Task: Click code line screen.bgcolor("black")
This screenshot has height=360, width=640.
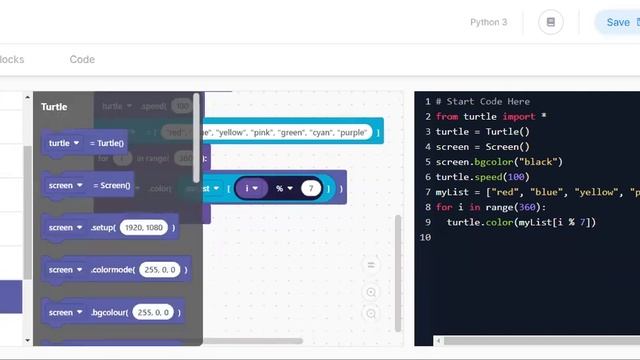Action: coord(499,162)
